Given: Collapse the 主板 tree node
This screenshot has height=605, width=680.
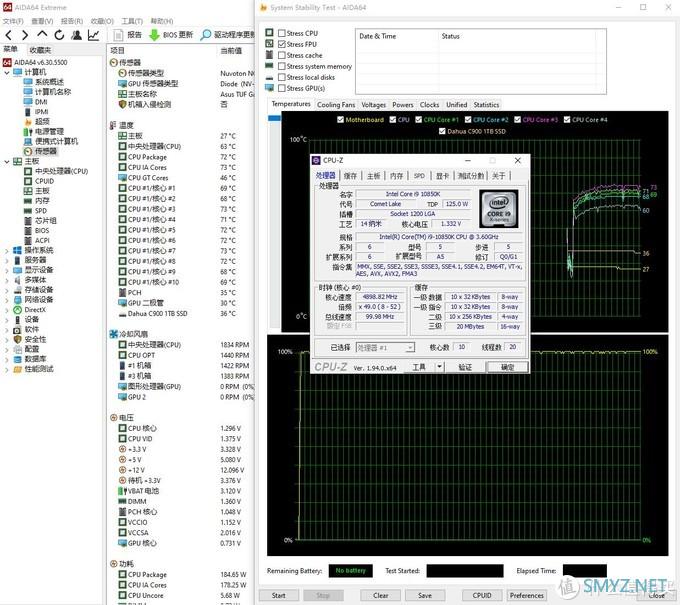Looking at the screenshot, I should pyautogui.click(x=7, y=161).
